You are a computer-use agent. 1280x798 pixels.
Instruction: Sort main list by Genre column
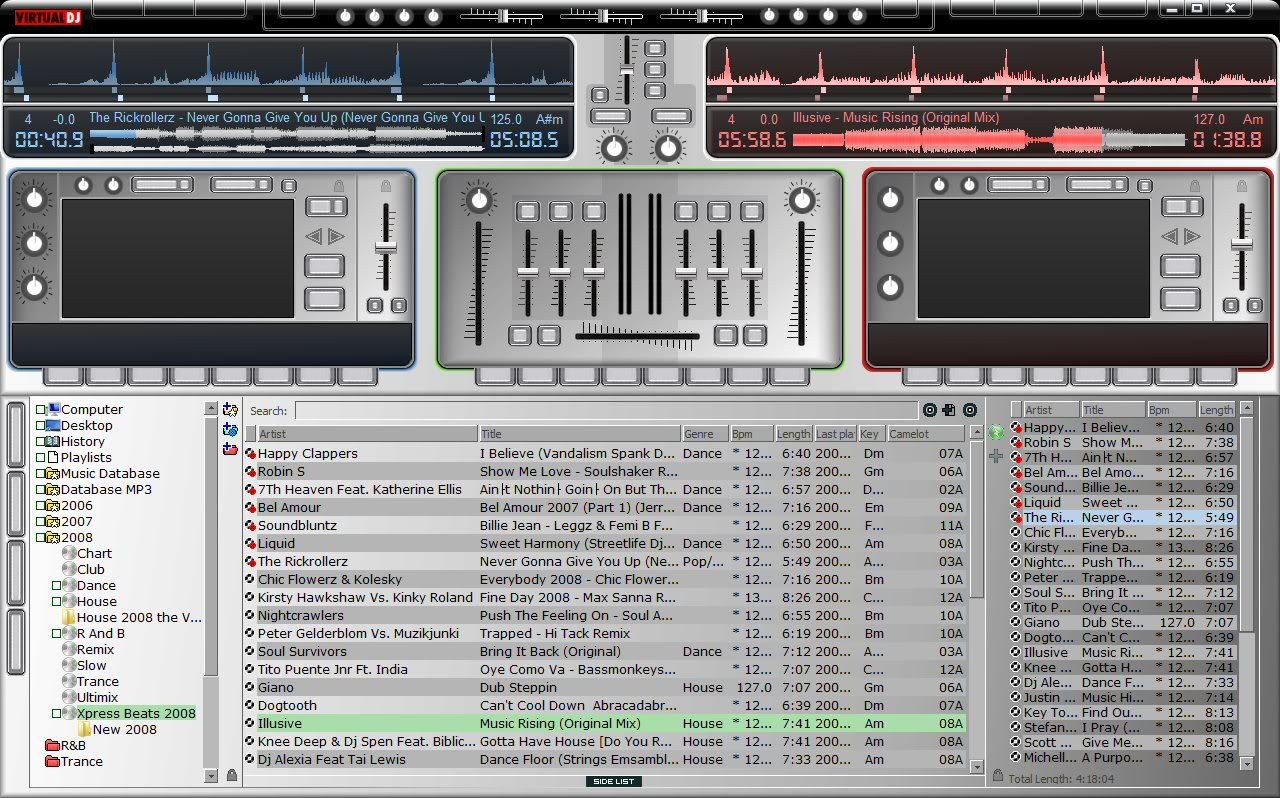(704, 434)
